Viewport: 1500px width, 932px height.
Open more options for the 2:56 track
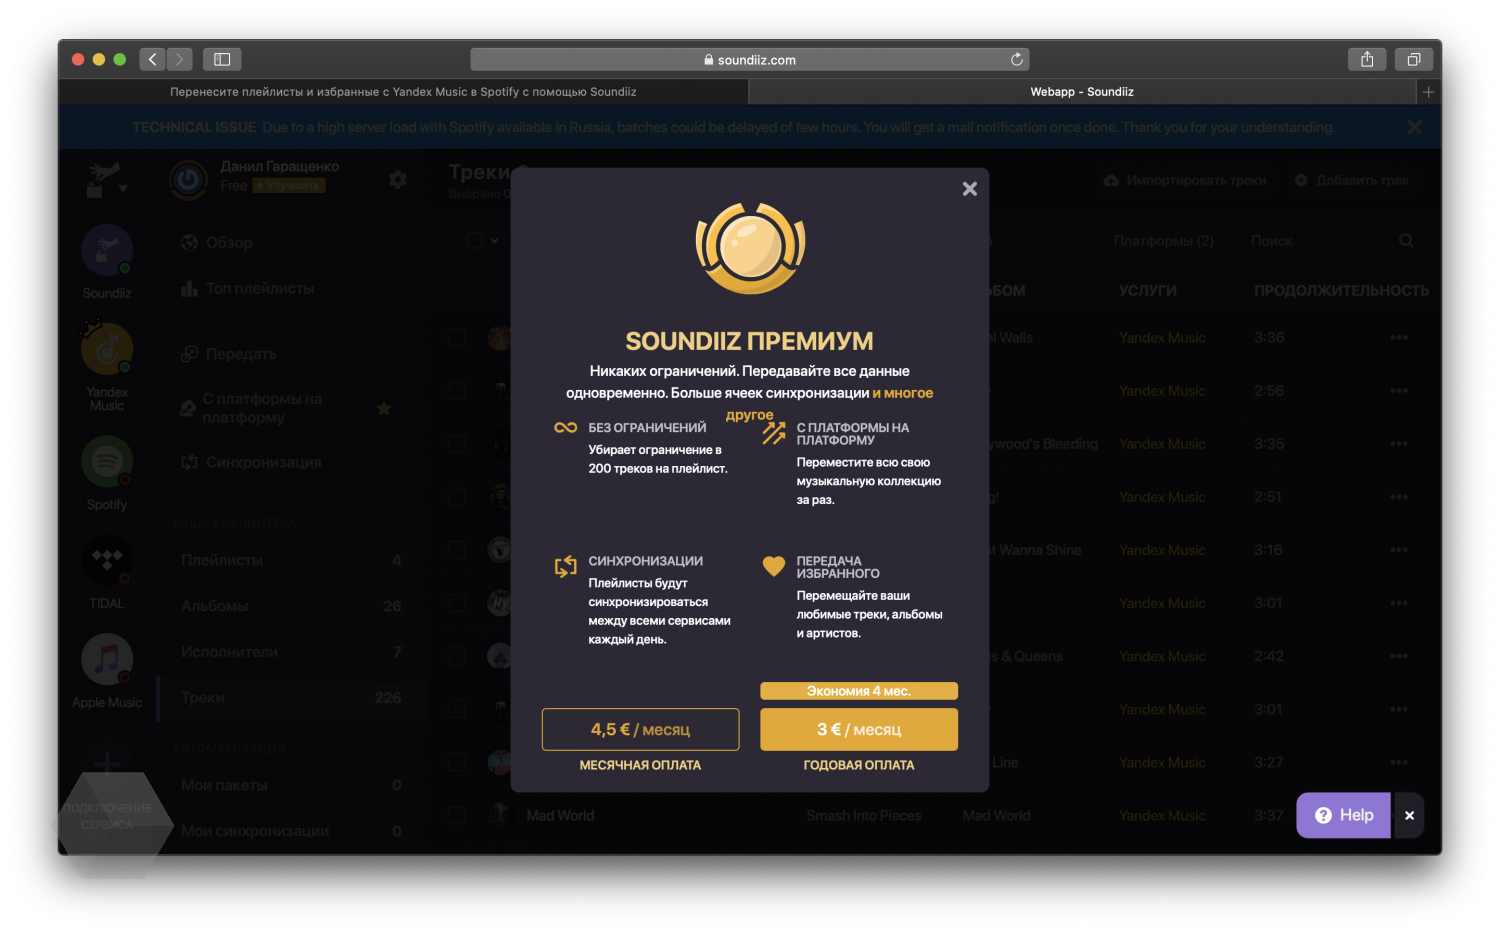(x=1398, y=390)
